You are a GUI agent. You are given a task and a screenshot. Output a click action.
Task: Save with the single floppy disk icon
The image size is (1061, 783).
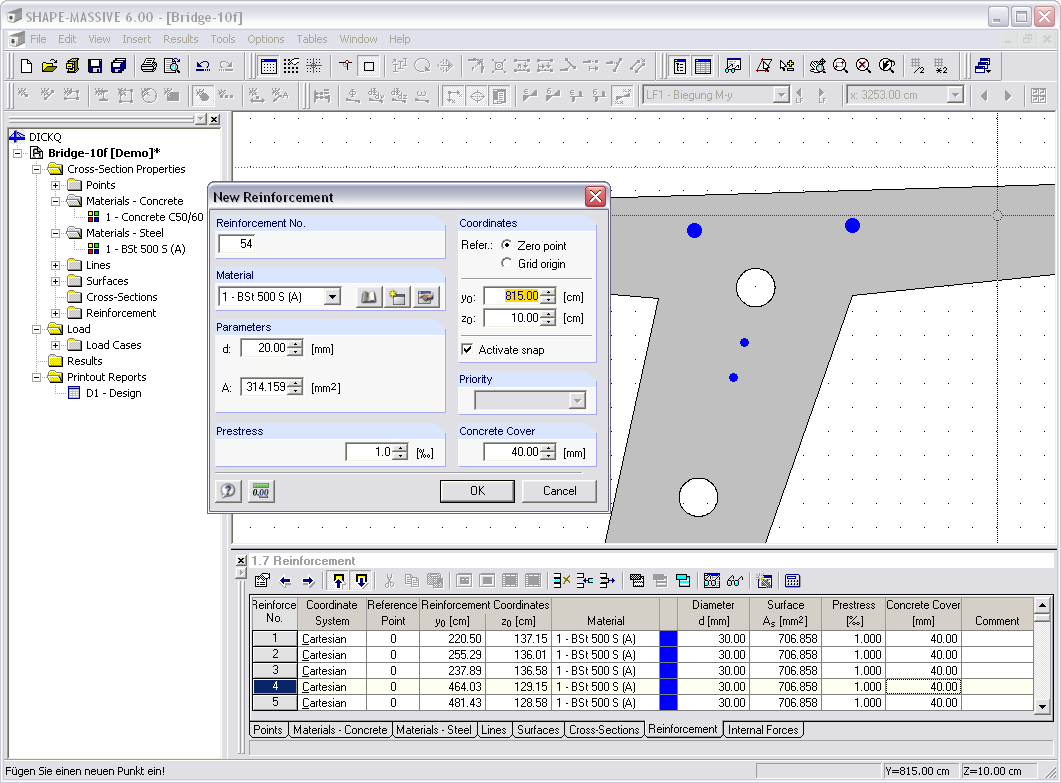click(x=95, y=66)
